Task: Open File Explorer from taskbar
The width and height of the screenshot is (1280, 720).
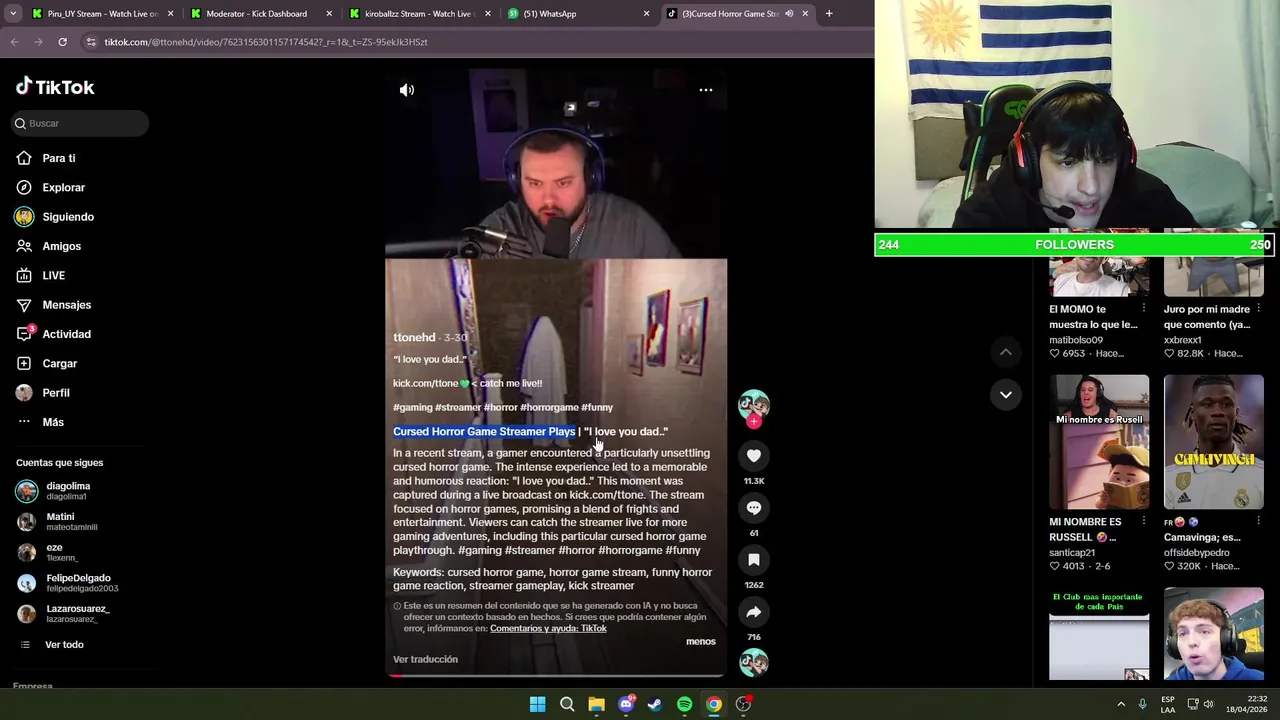Action: (x=596, y=704)
